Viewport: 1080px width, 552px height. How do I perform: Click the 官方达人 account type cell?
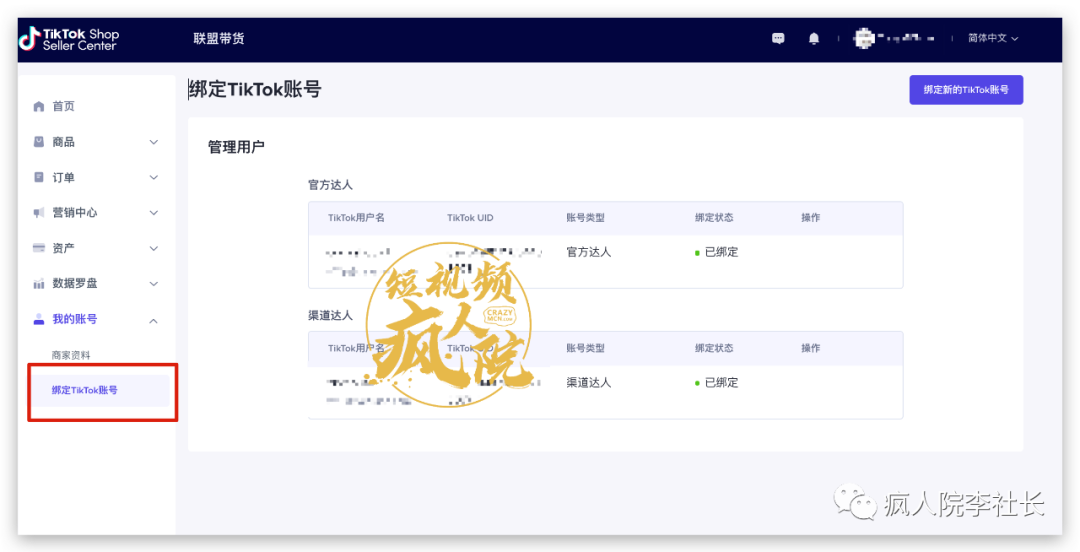(589, 252)
